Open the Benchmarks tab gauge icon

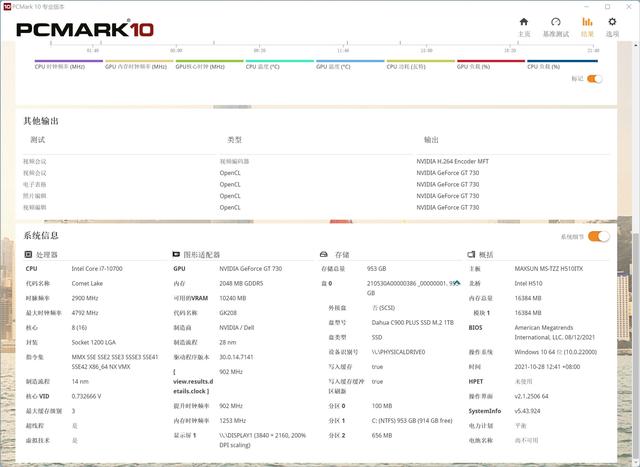tap(556, 22)
